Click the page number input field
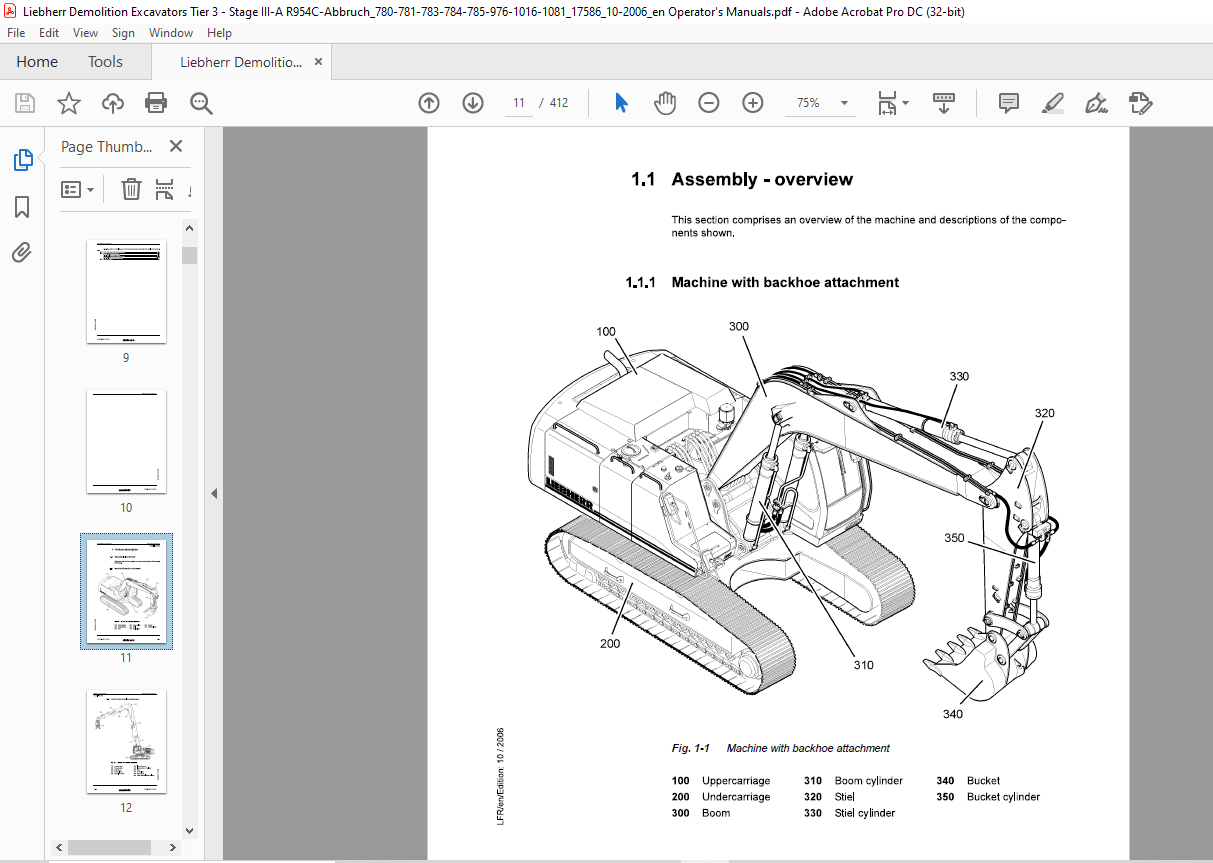 click(519, 103)
